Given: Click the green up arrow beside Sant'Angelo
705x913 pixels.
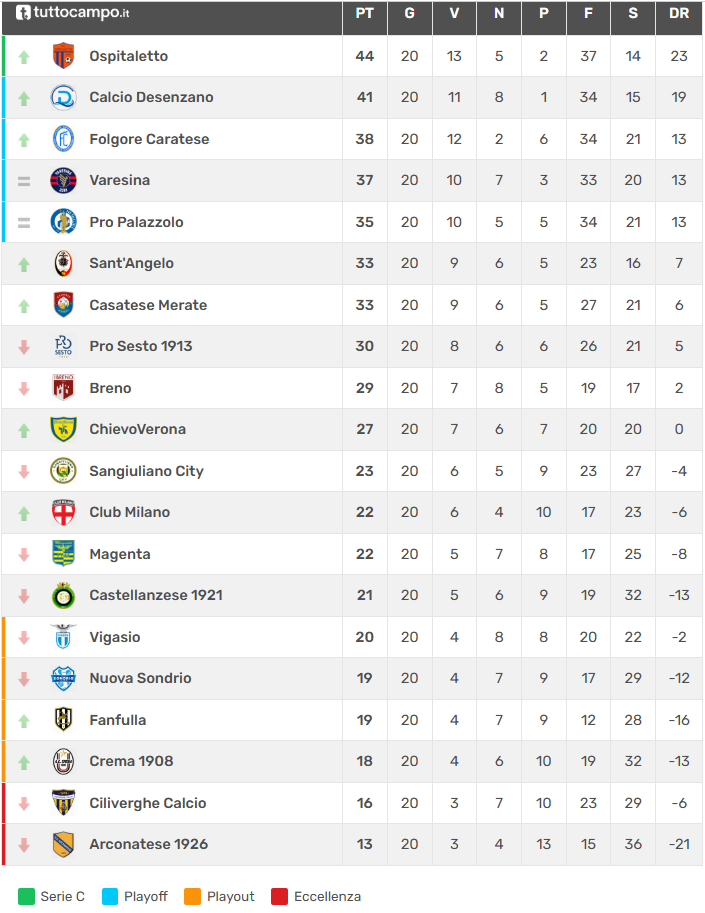Looking at the screenshot, I should pos(24,264).
